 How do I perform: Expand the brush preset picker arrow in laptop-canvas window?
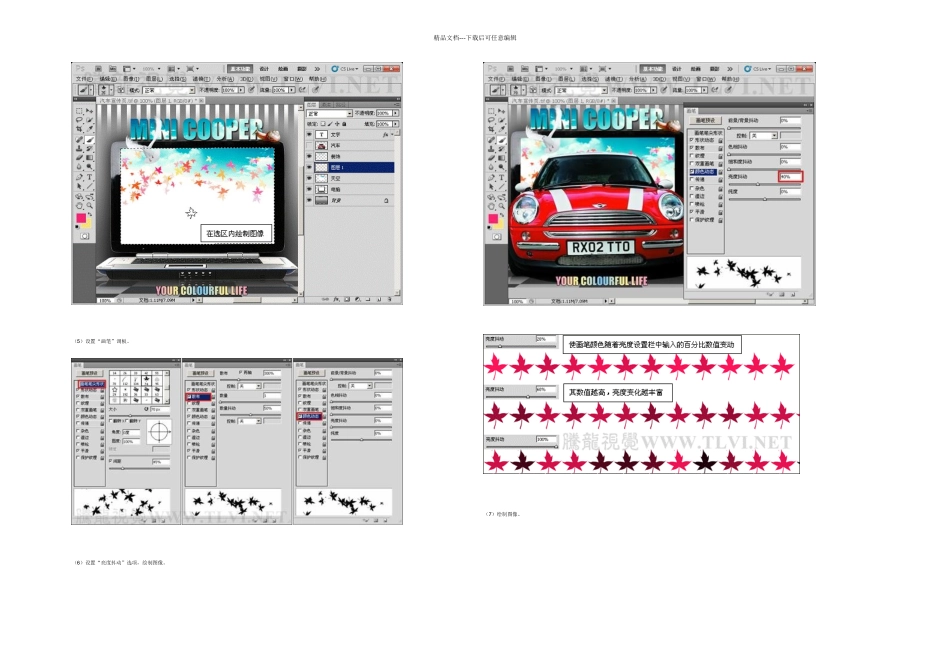pos(111,90)
